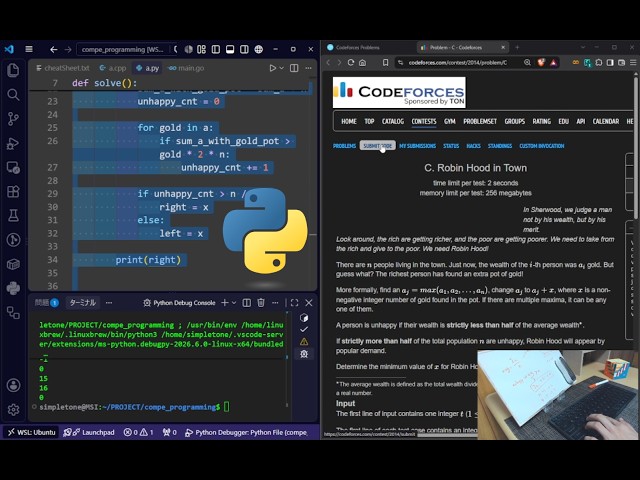Split the terminal panel
Screen dimensions: 640x480
[247, 302]
